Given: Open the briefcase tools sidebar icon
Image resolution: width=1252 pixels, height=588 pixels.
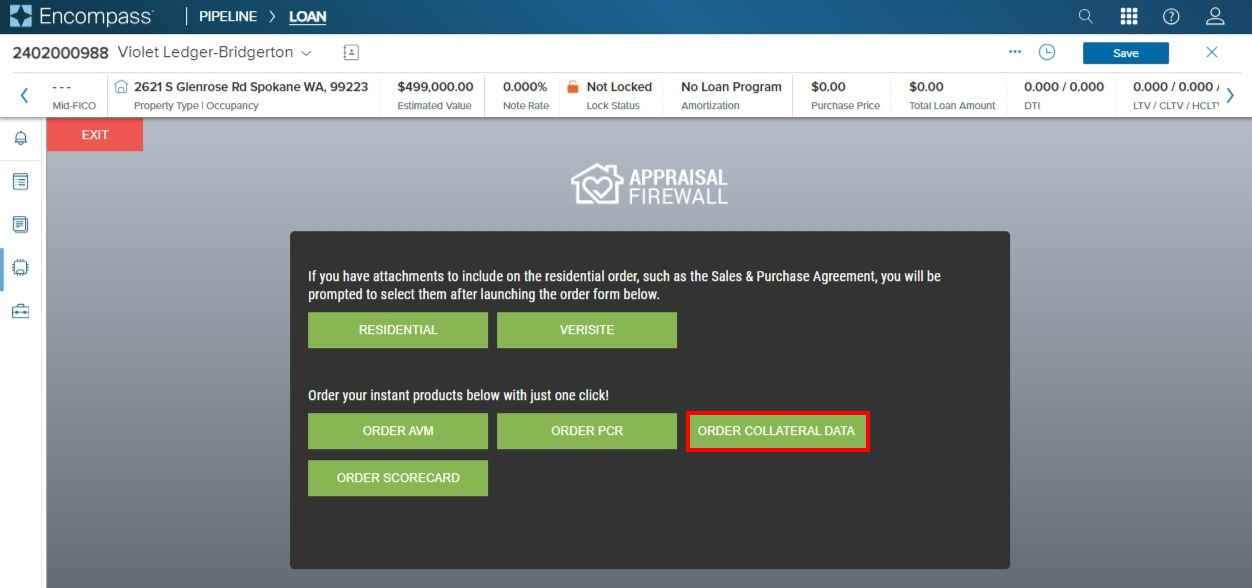Looking at the screenshot, I should click(20, 311).
